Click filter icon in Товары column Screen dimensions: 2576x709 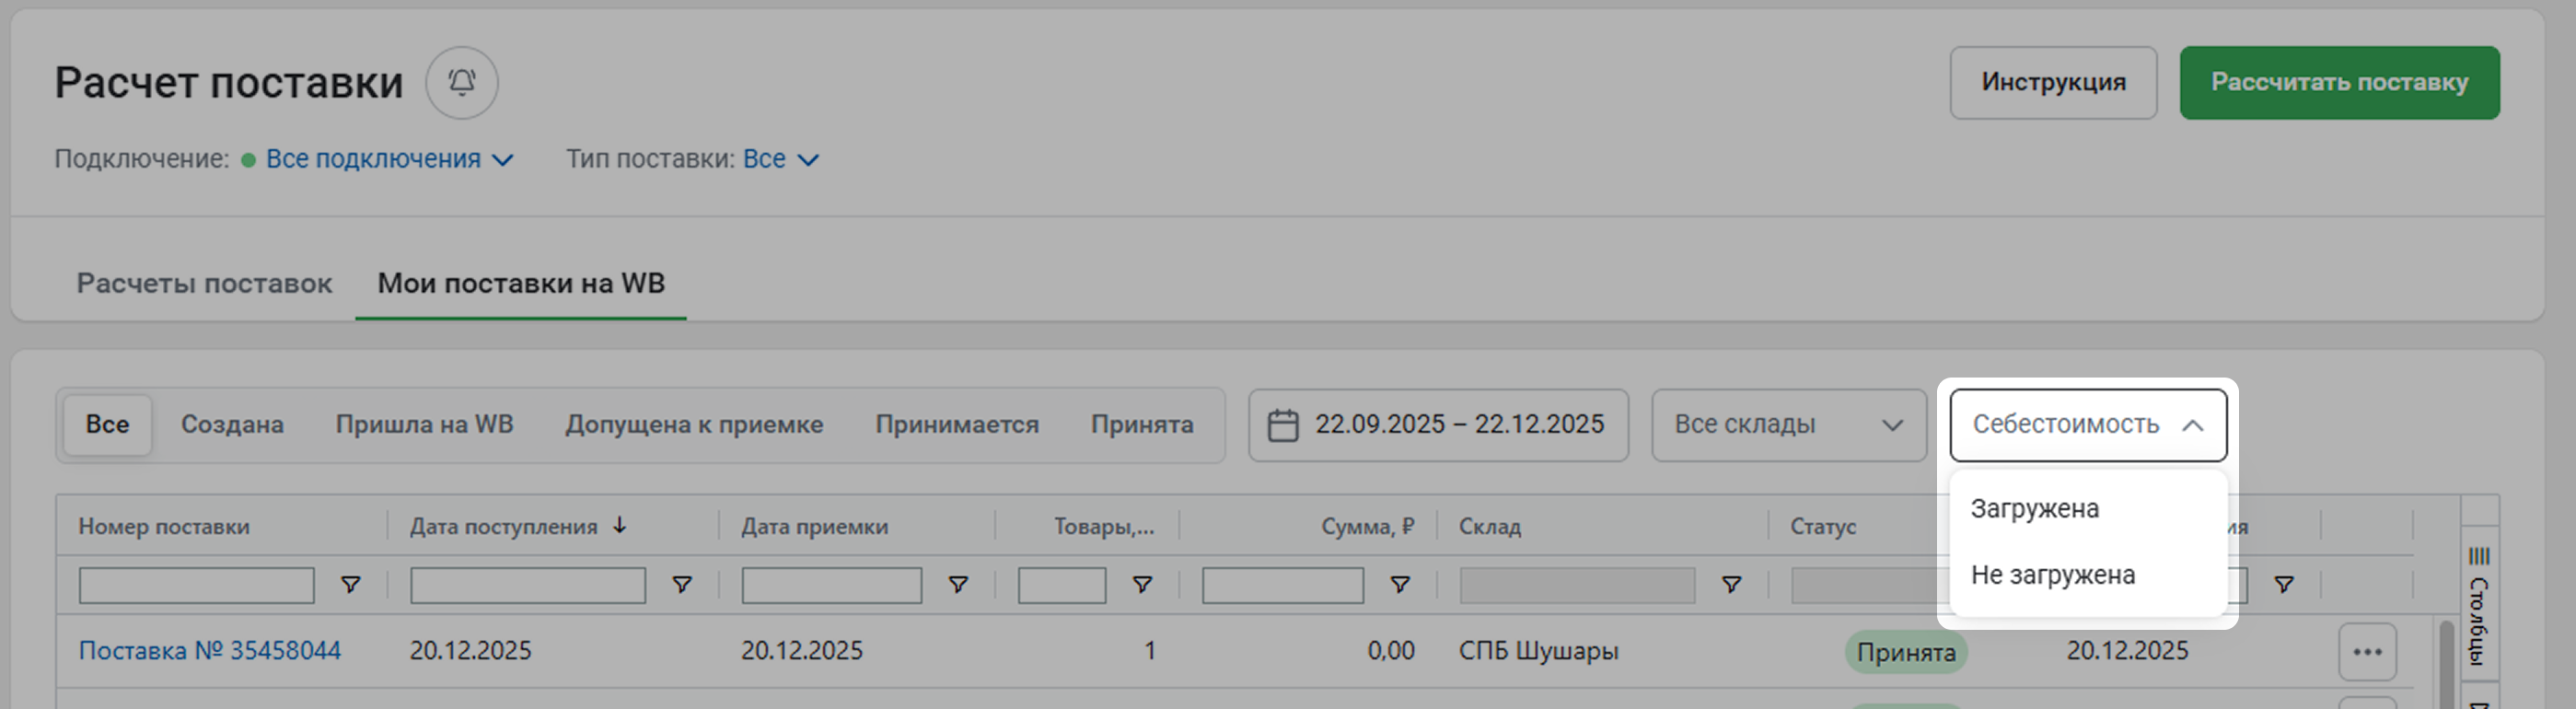click(x=1142, y=585)
